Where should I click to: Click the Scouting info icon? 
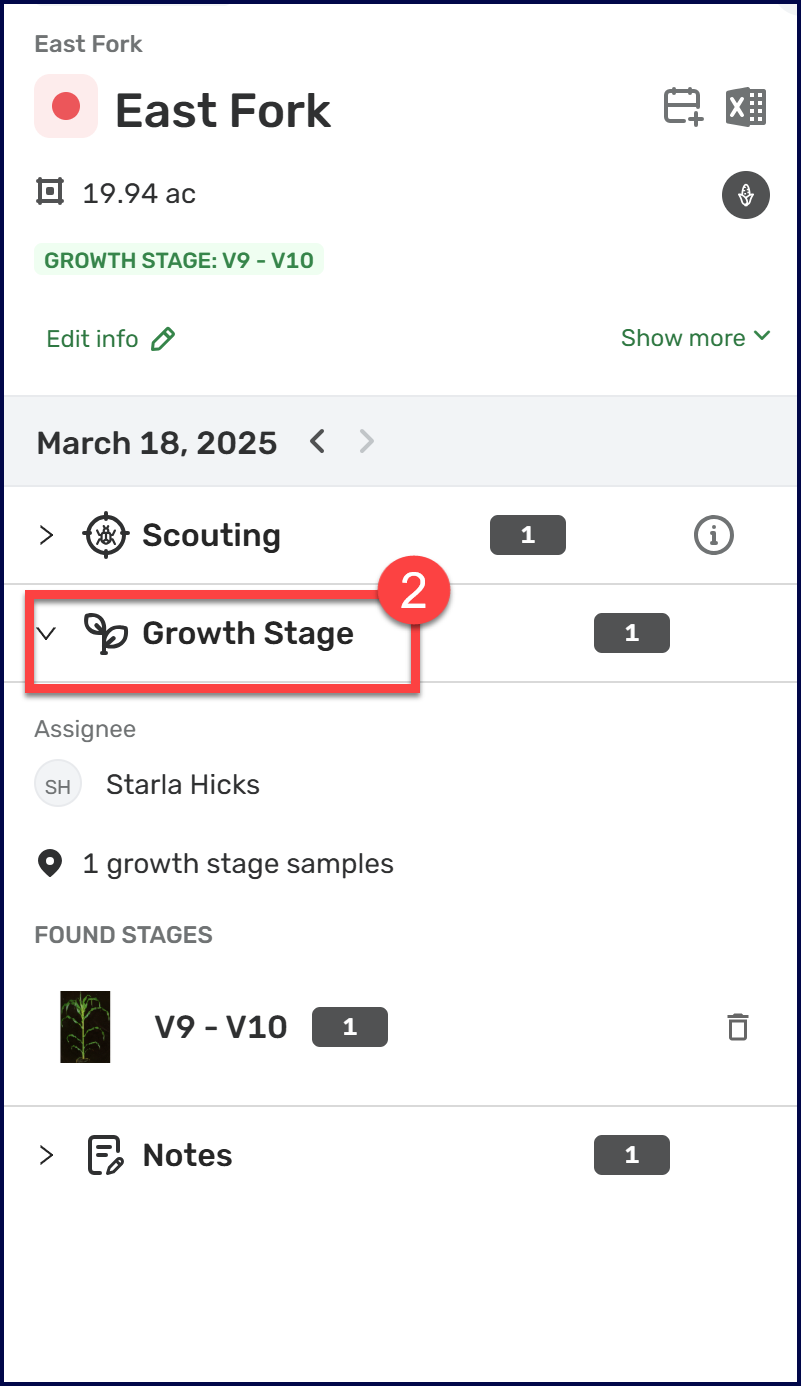click(x=713, y=536)
